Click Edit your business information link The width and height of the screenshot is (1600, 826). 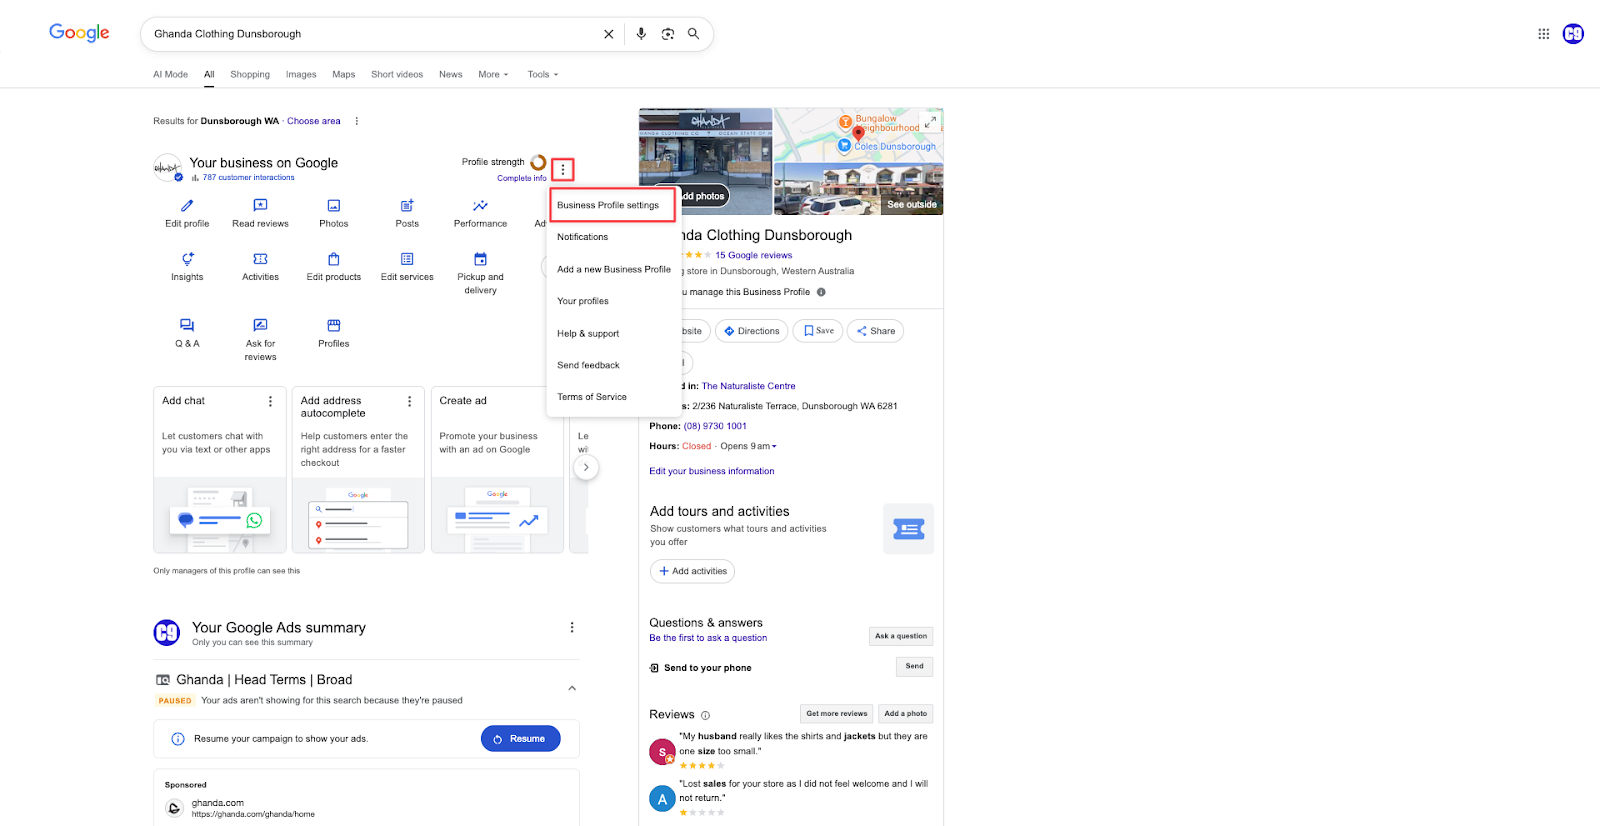pyautogui.click(x=711, y=471)
